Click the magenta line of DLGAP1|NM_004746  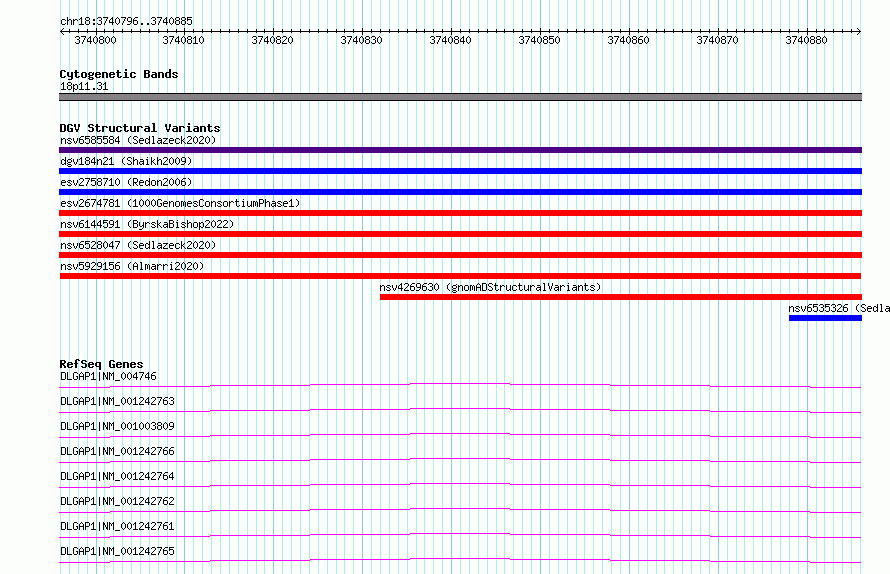pyautogui.click(x=460, y=386)
